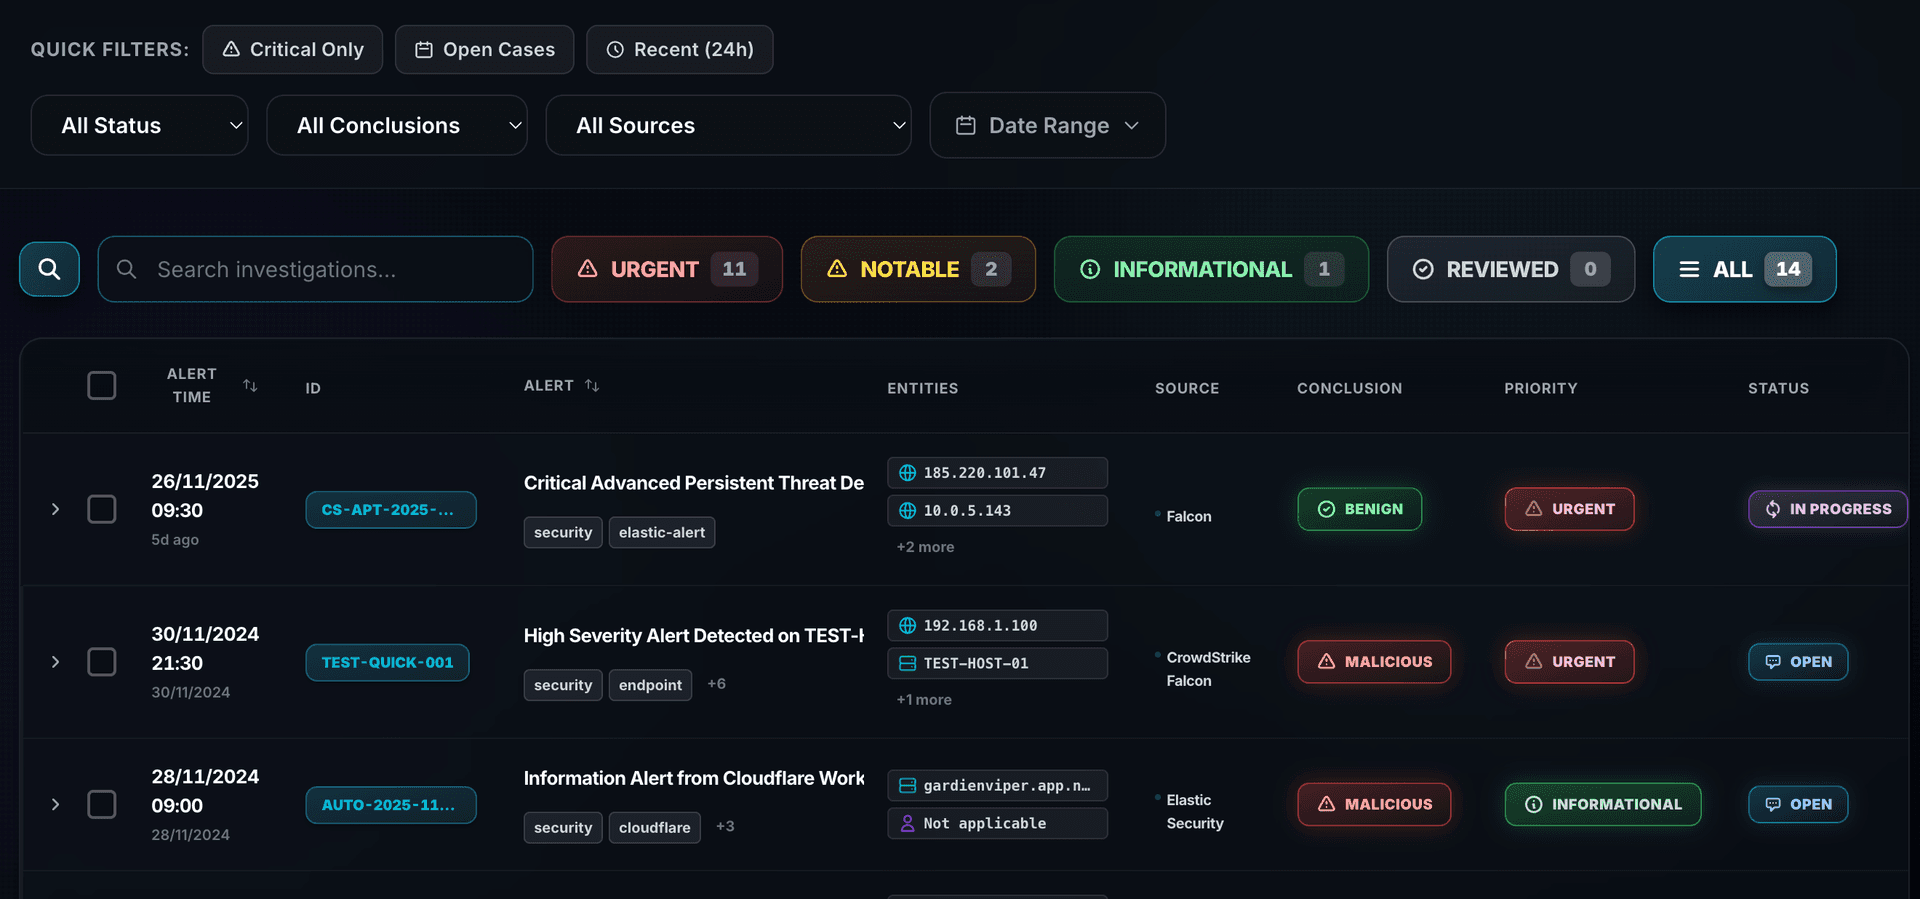Click globe icon beside 185.220.101.47
This screenshot has width=1920, height=899.
(x=907, y=473)
